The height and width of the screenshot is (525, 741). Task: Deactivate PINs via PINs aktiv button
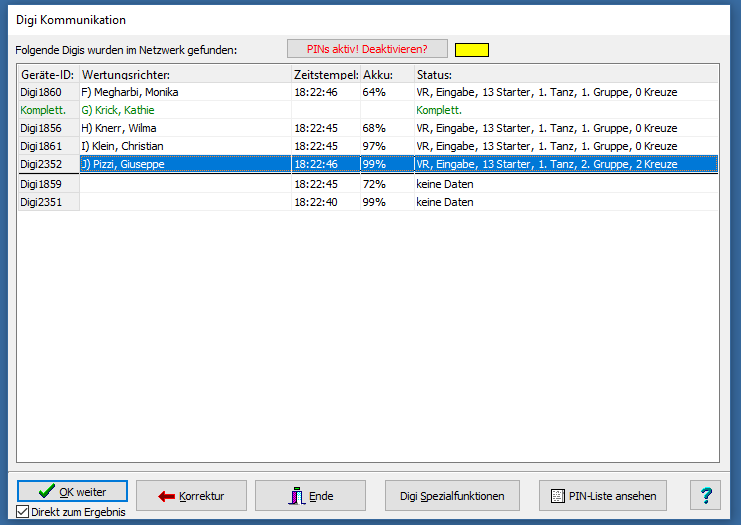(x=367, y=49)
